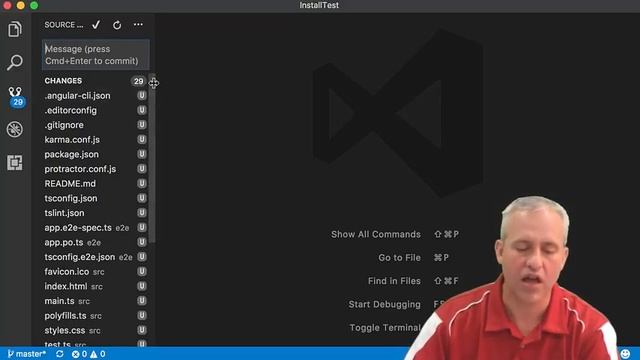The width and height of the screenshot is (640, 360).
Task: Click the U status icon for protractor.conf.js
Action: click(142, 169)
